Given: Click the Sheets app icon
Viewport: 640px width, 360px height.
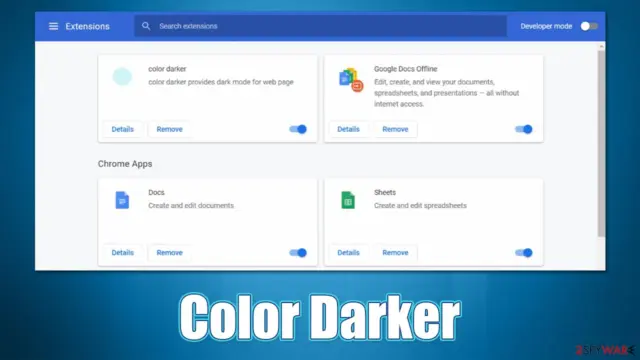Looking at the screenshot, I should tap(348, 200).
